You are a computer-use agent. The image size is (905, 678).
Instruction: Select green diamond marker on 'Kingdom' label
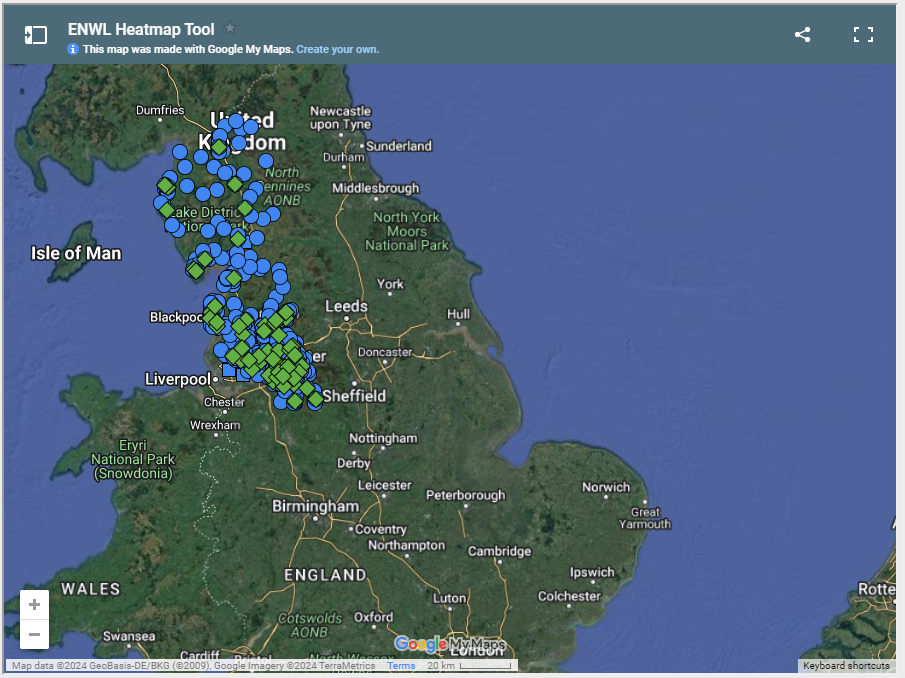219,147
